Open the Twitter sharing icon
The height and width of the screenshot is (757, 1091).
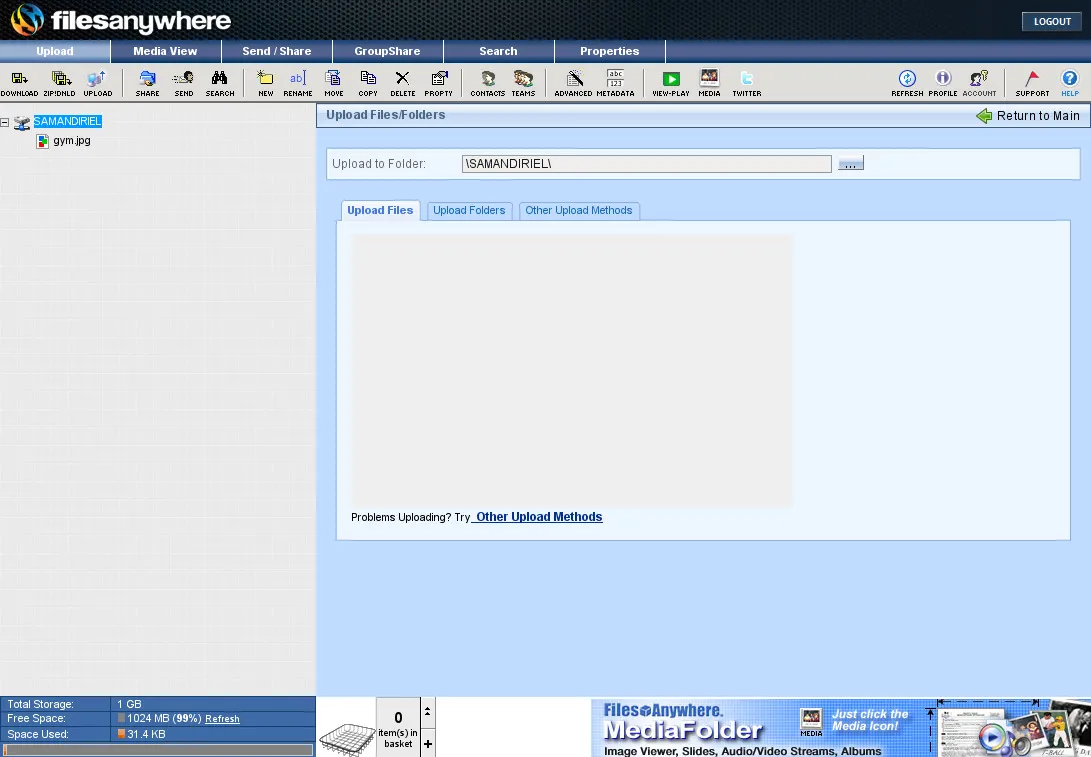pyautogui.click(x=746, y=82)
